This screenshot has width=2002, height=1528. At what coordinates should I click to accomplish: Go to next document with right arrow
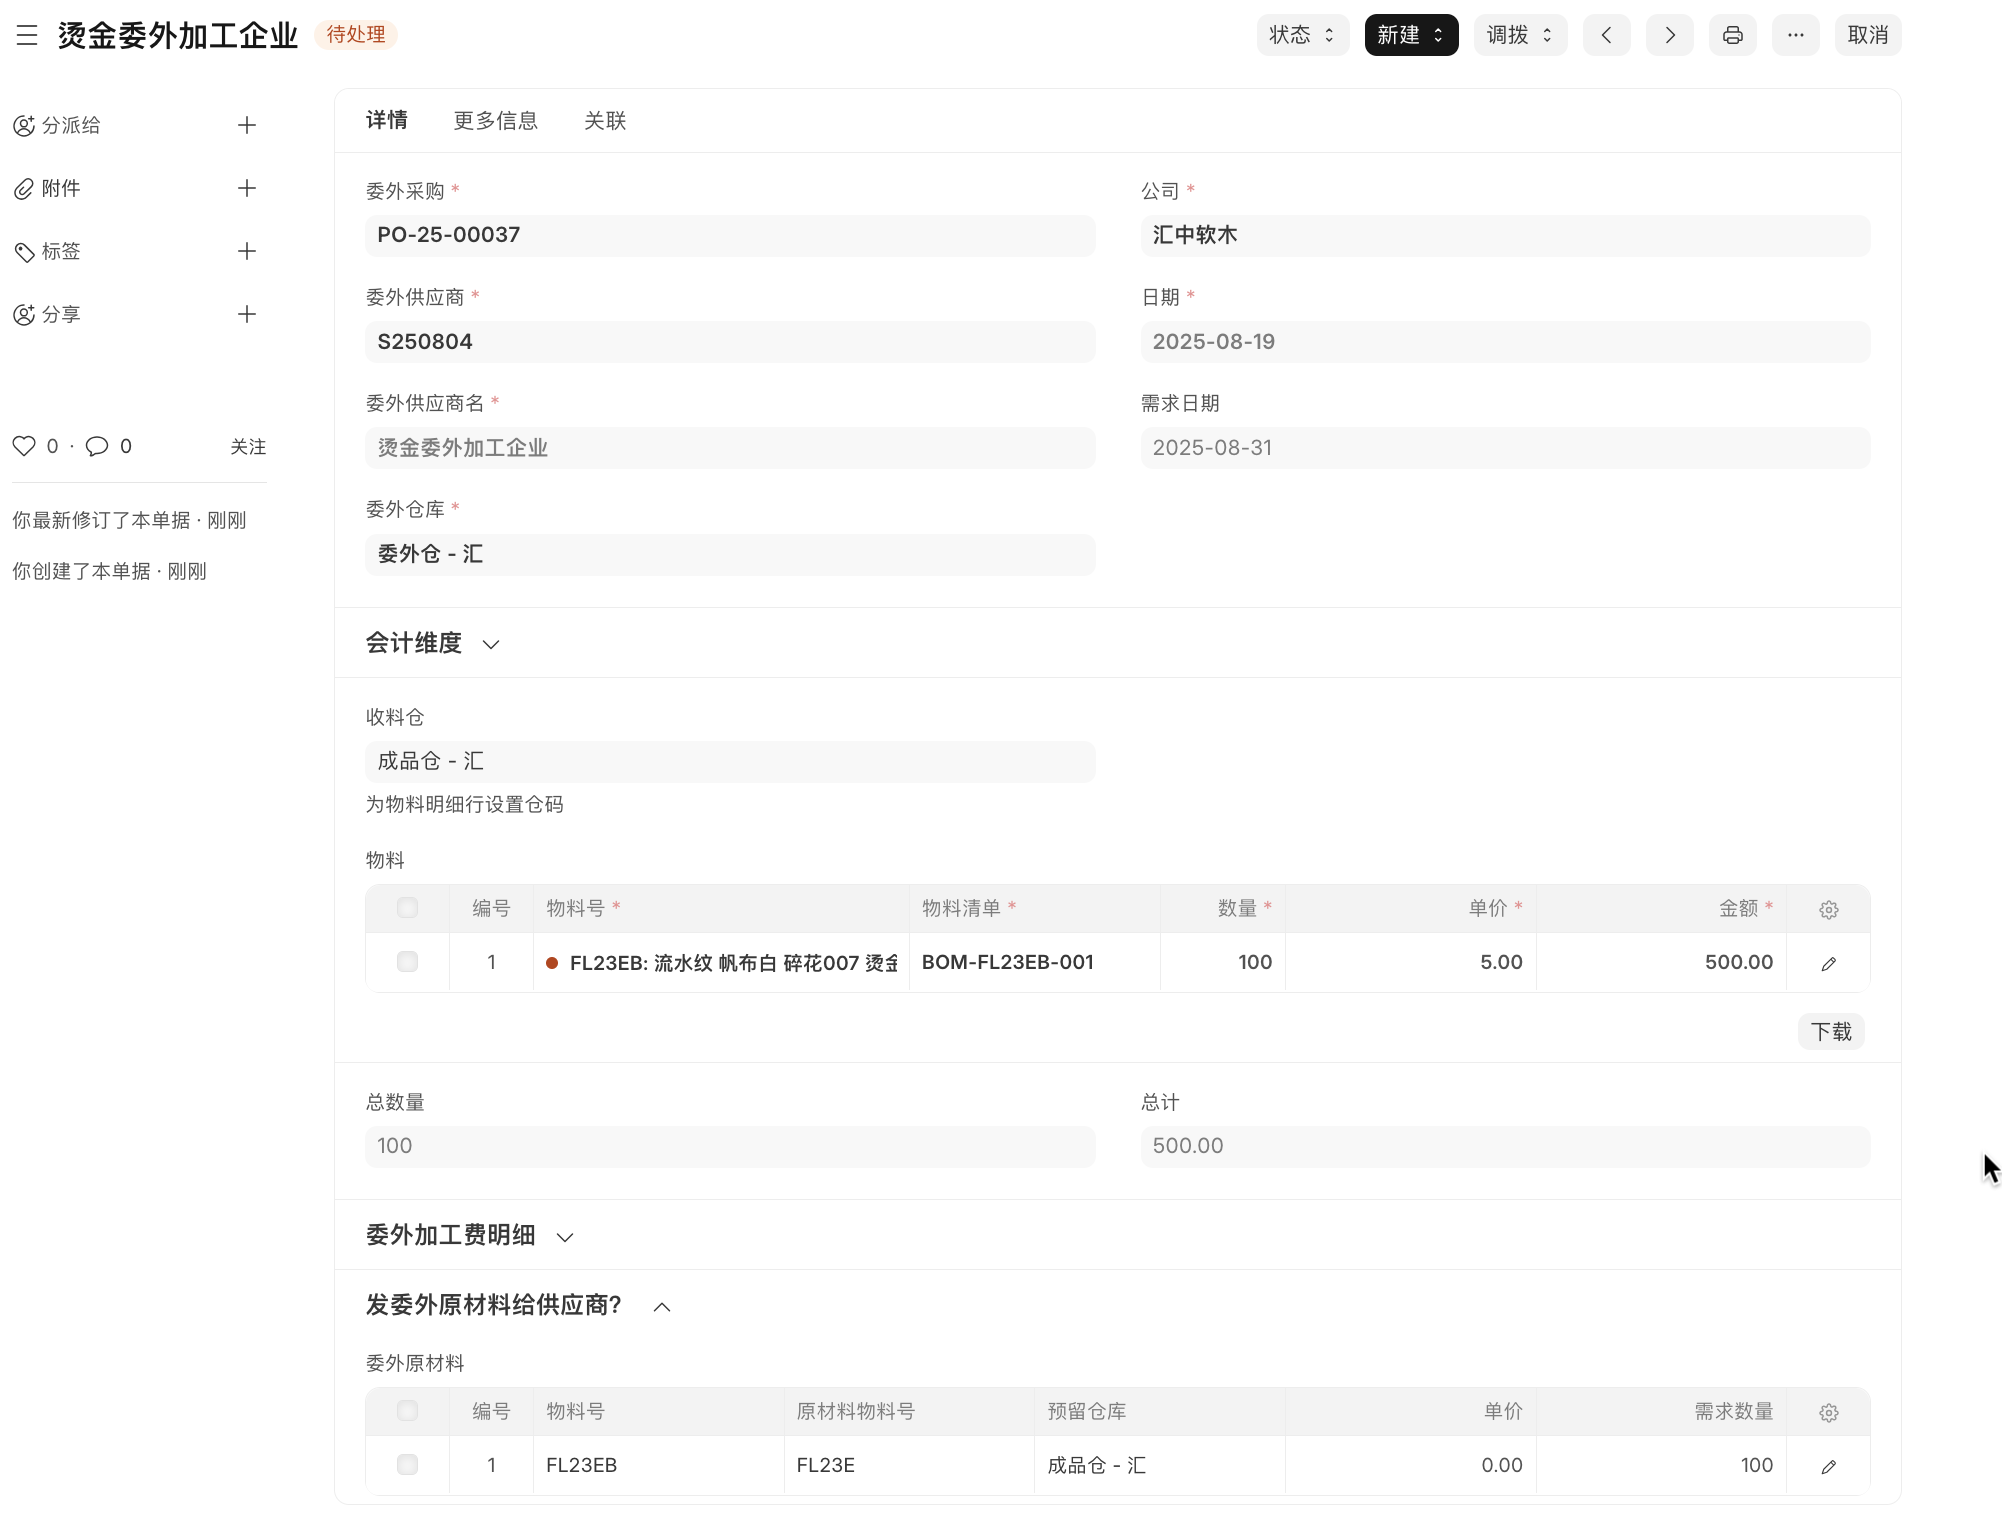click(x=1669, y=35)
